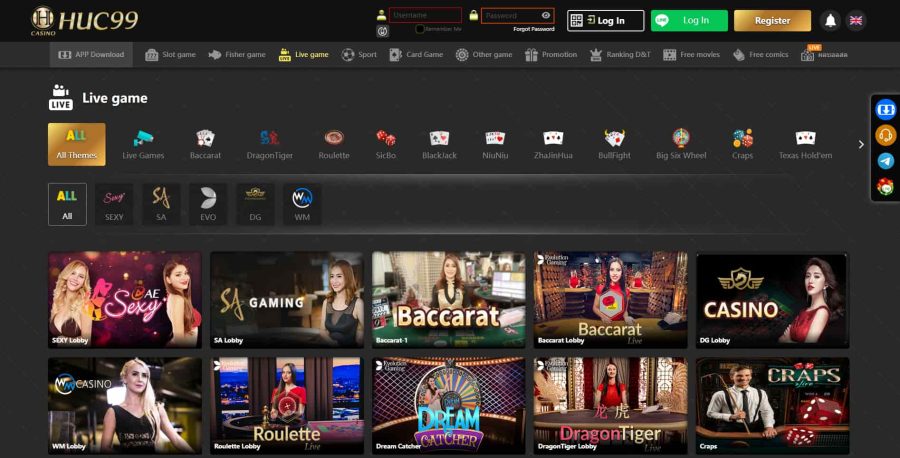Show more themes with right chevron
900x458 pixels.
(x=860, y=145)
